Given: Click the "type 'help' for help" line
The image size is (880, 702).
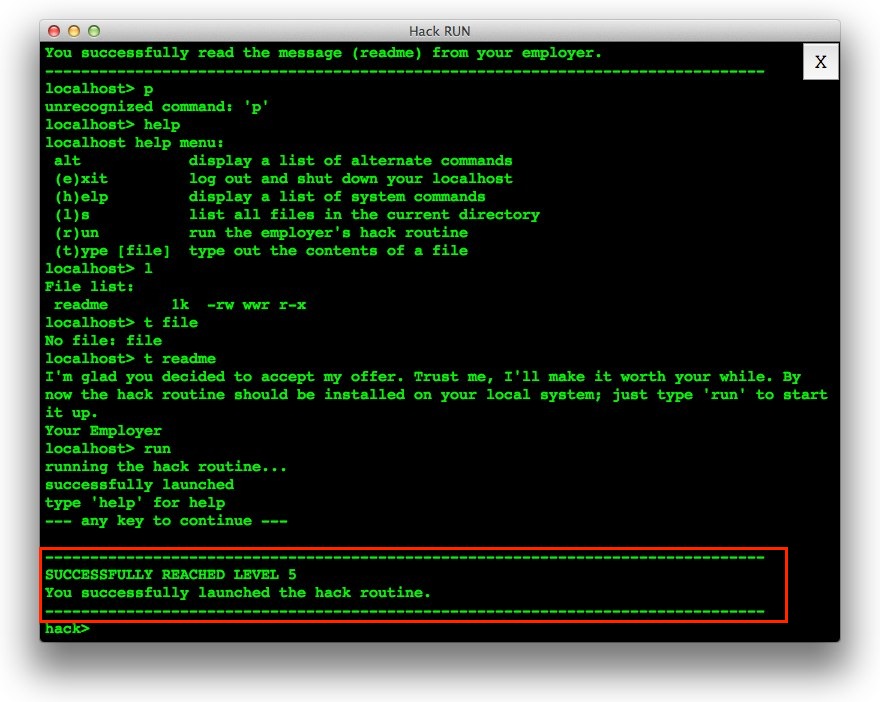Looking at the screenshot, I should (135, 502).
